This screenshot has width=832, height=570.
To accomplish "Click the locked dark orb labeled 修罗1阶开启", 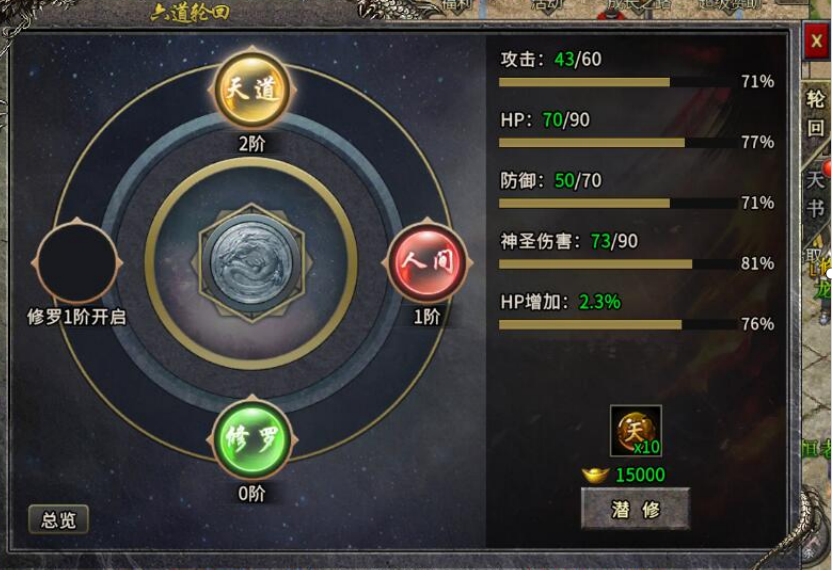I will click(77, 262).
